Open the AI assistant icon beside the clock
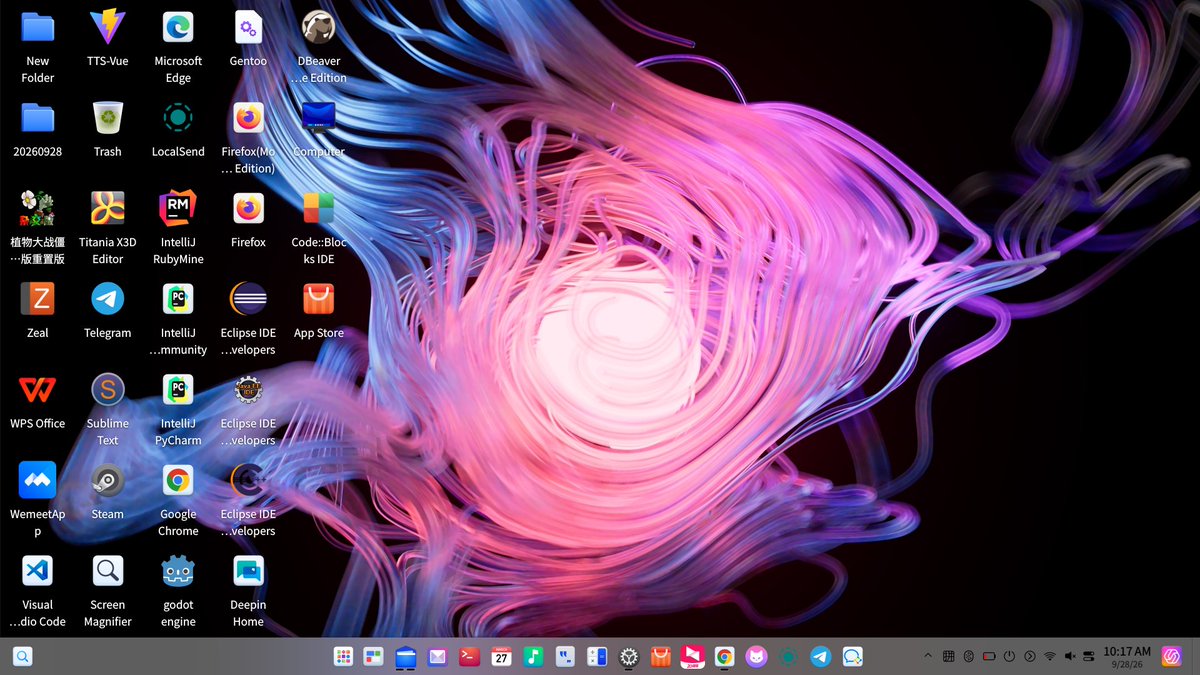1200x675 pixels. (x=1171, y=657)
